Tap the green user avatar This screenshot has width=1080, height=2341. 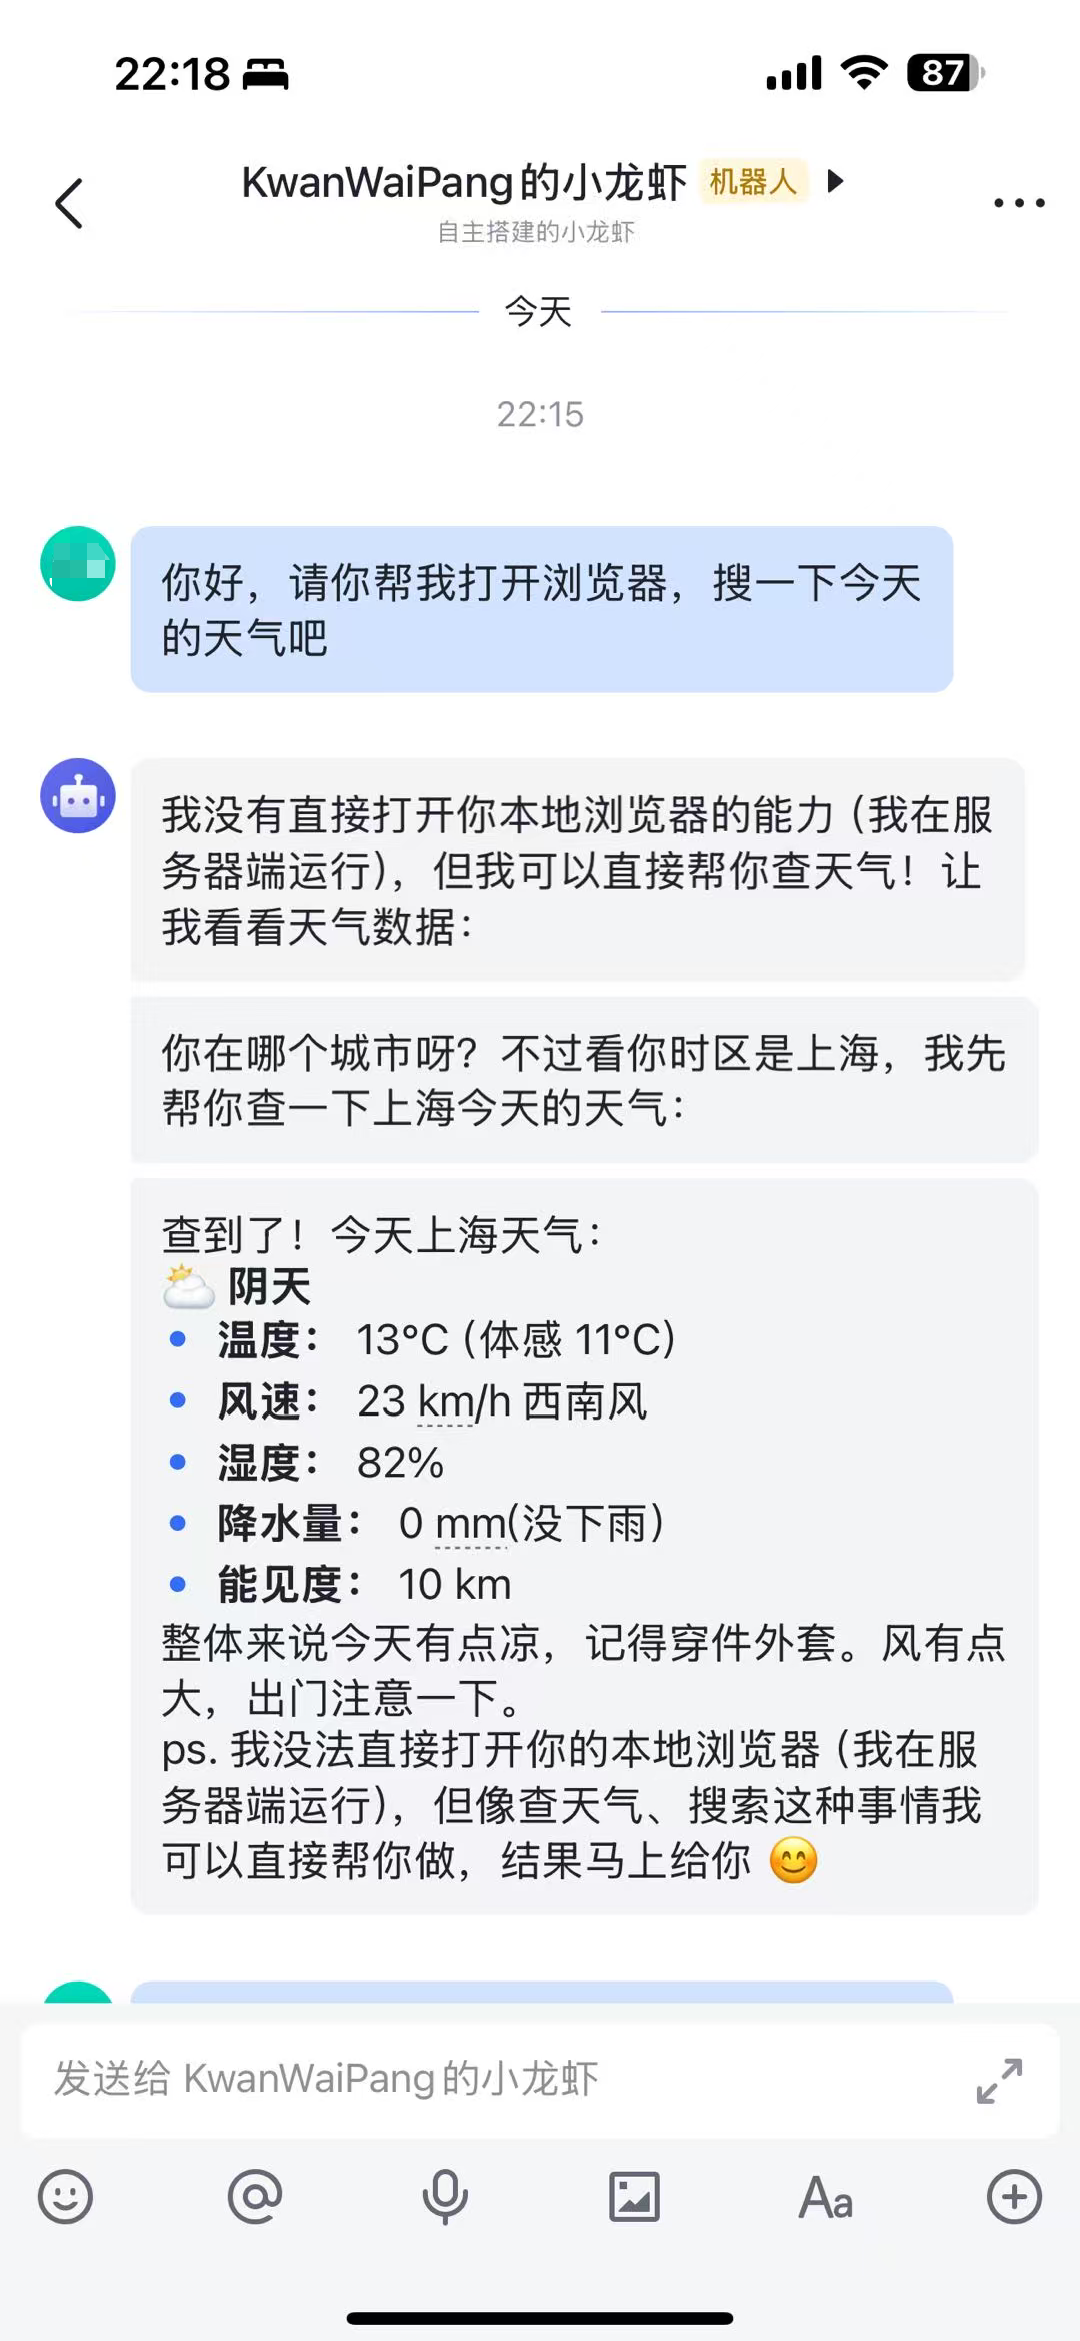pyautogui.click(x=78, y=564)
